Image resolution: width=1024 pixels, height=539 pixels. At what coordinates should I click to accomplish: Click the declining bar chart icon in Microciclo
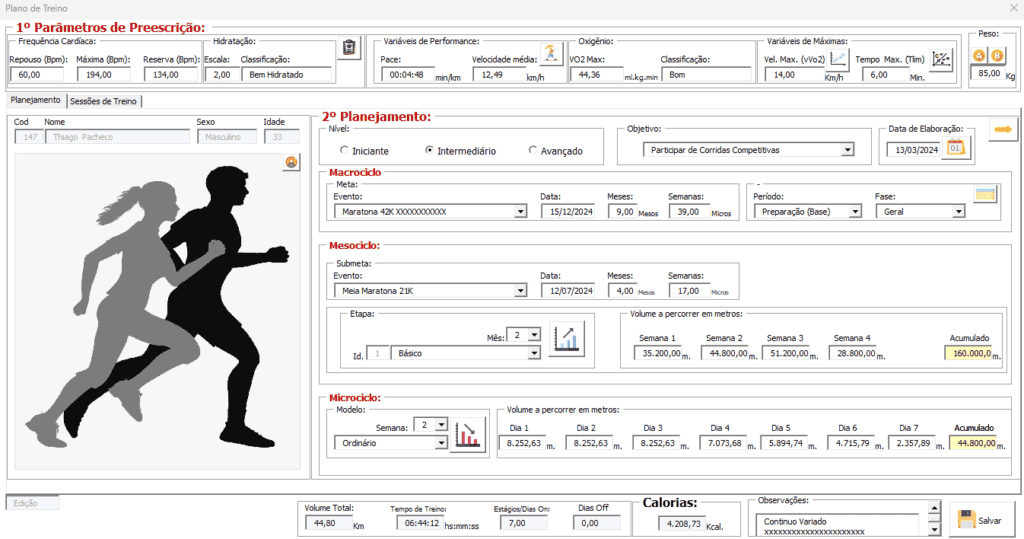[x=468, y=434]
